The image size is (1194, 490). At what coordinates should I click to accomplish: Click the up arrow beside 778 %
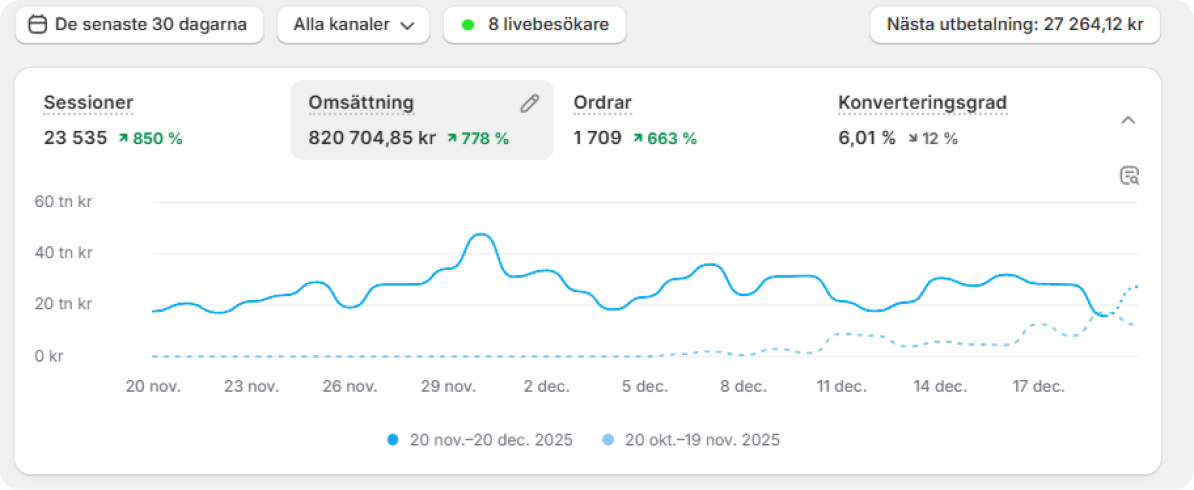(453, 139)
